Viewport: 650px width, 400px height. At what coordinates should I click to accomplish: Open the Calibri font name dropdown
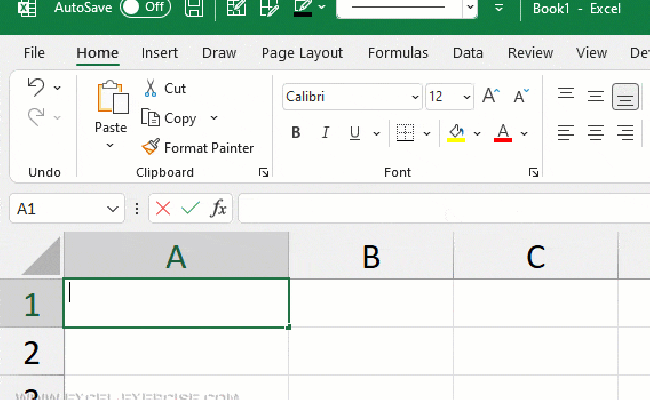click(415, 97)
